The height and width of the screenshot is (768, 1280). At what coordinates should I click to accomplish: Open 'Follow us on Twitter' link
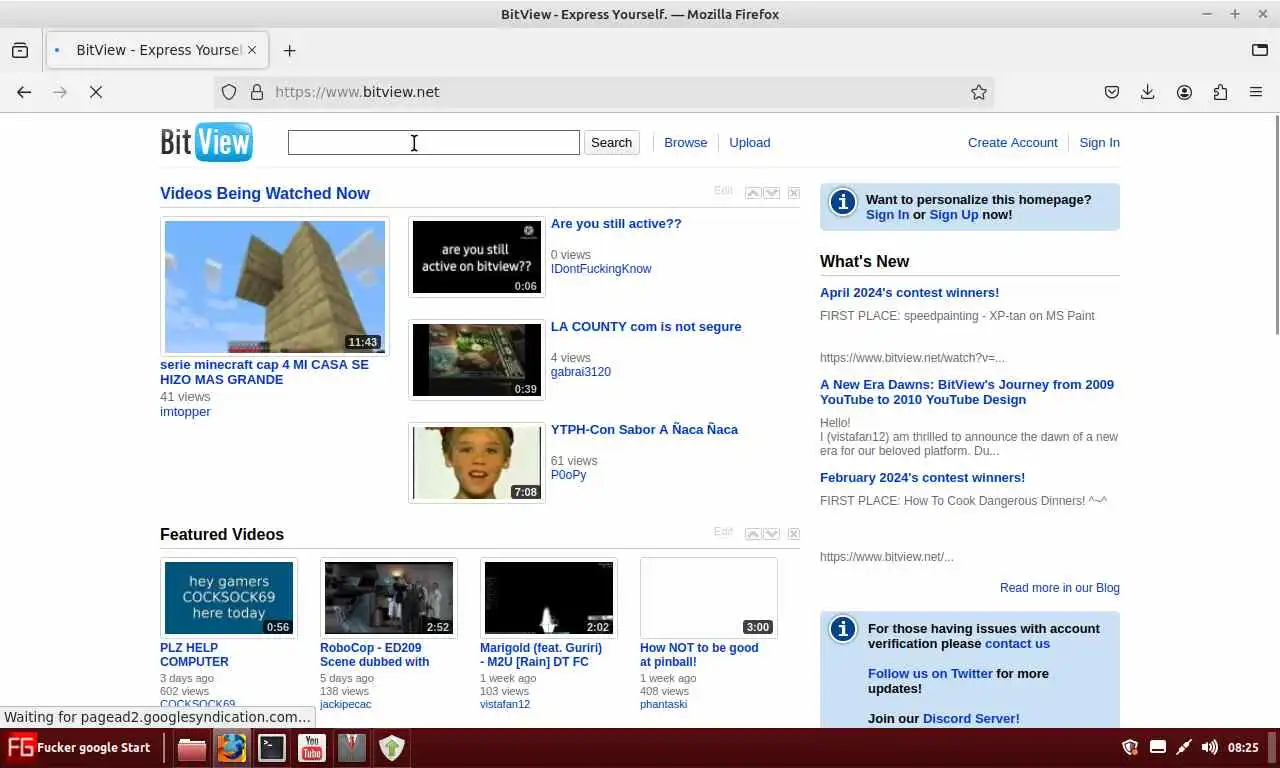(x=930, y=674)
